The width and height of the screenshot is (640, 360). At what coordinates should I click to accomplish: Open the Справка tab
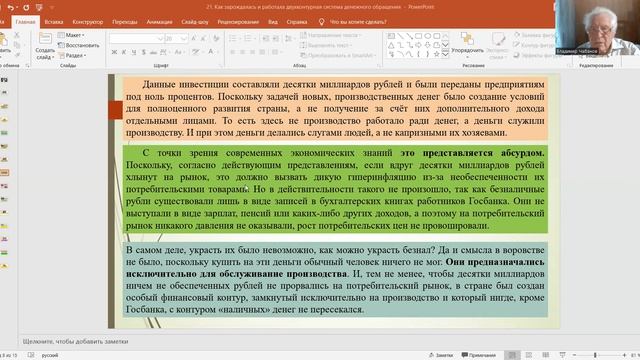point(297,22)
